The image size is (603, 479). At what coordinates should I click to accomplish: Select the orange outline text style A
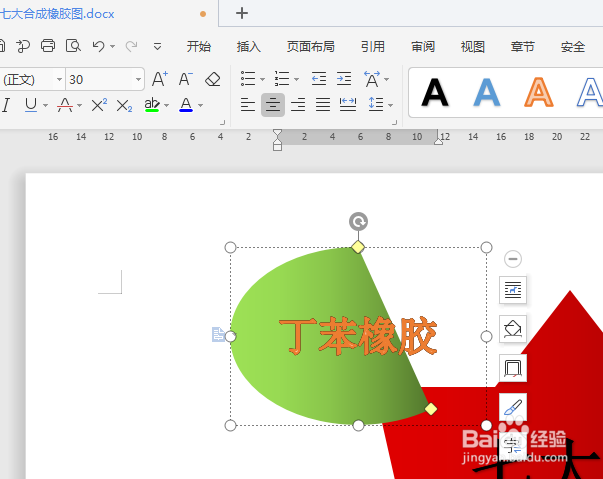[539, 92]
